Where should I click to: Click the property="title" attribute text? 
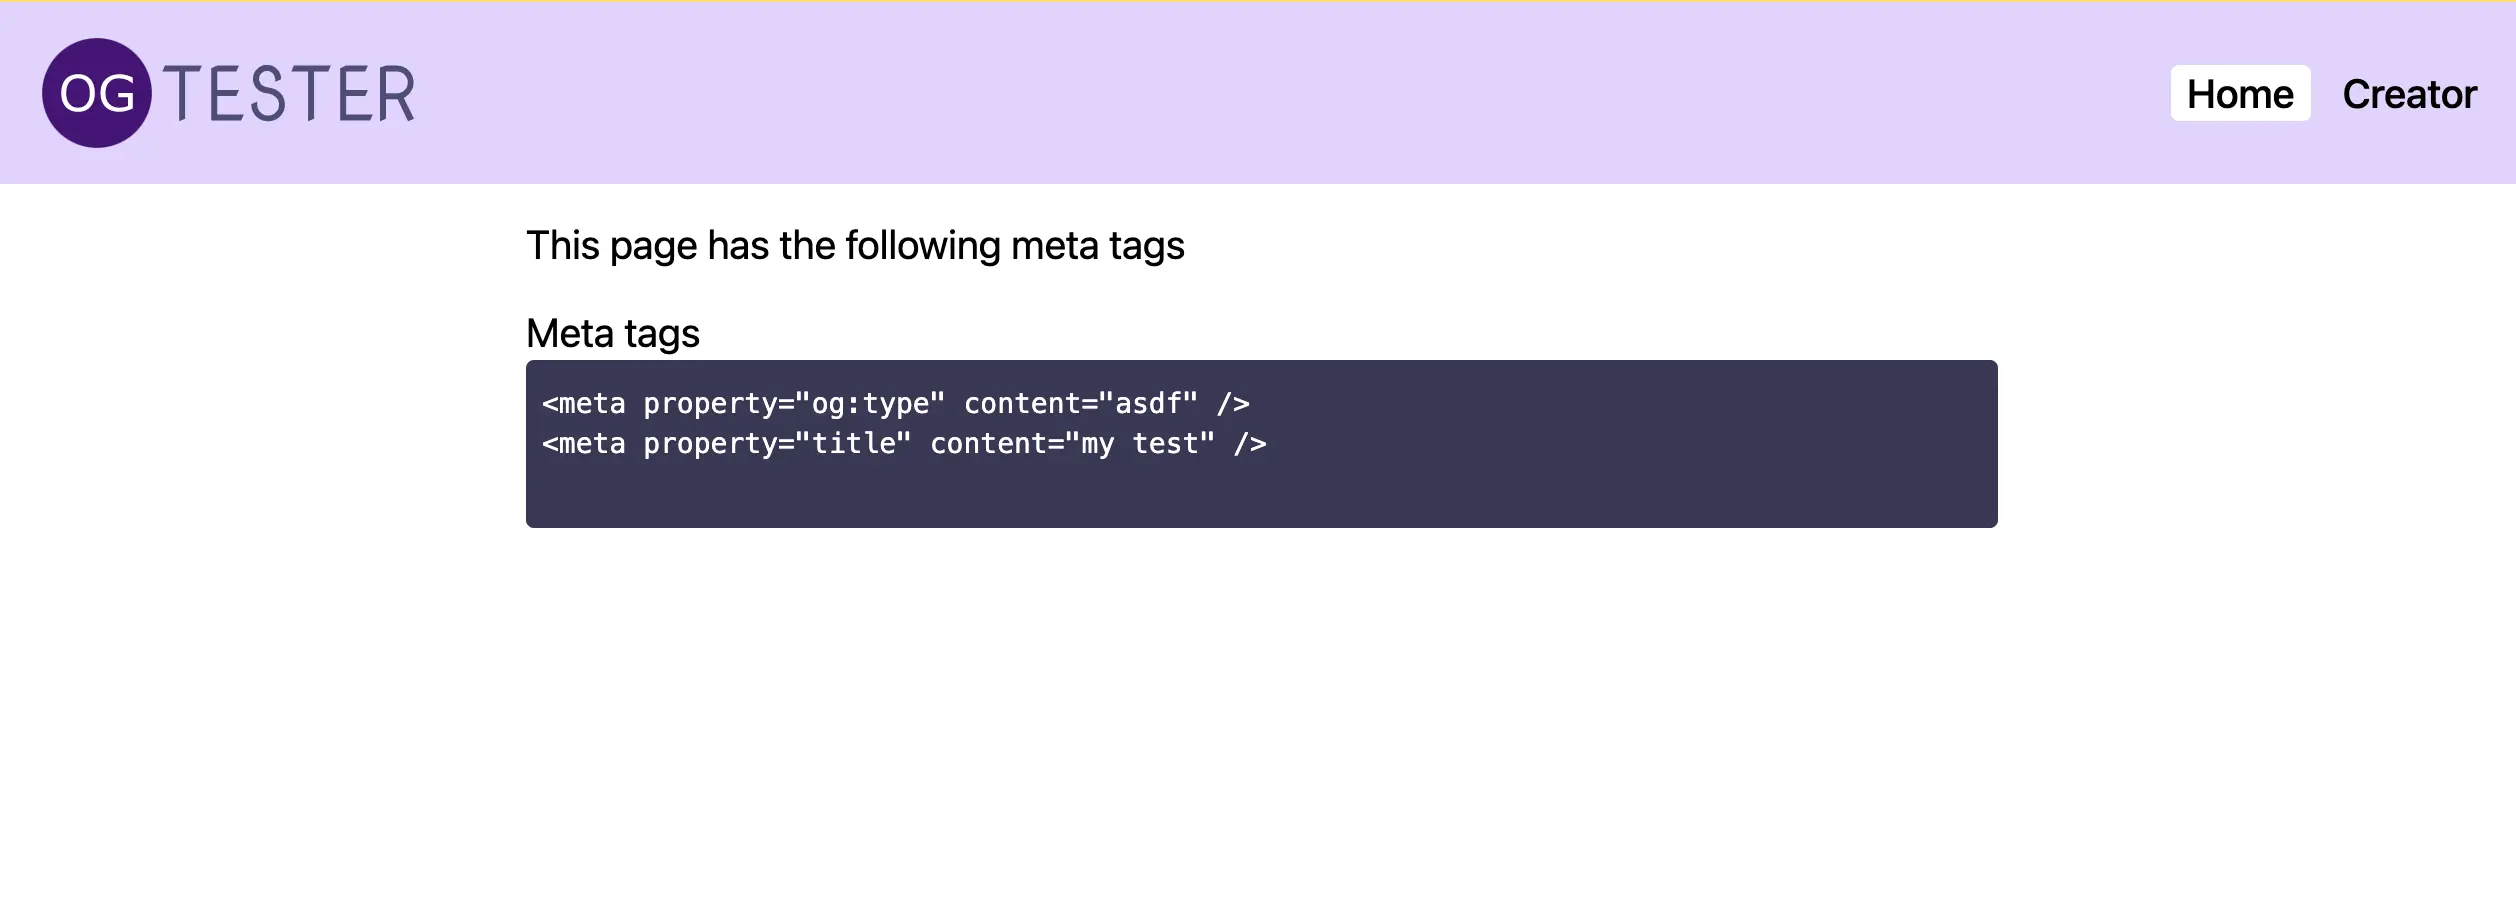pos(777,444)
